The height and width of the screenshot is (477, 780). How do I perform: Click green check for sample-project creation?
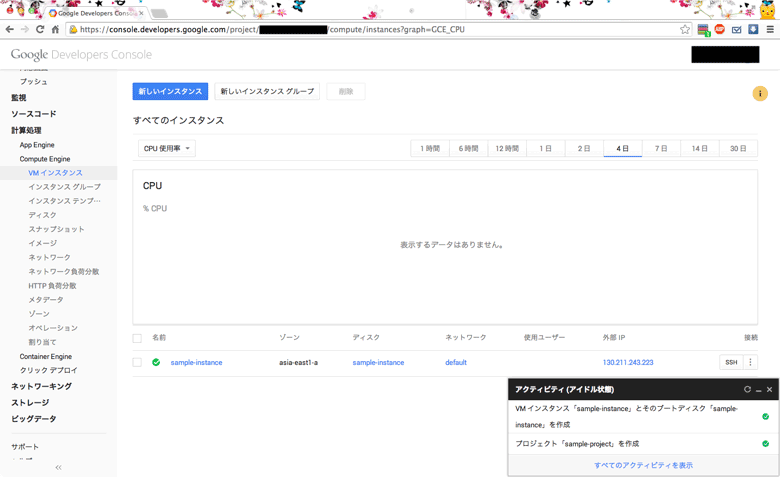766,443
